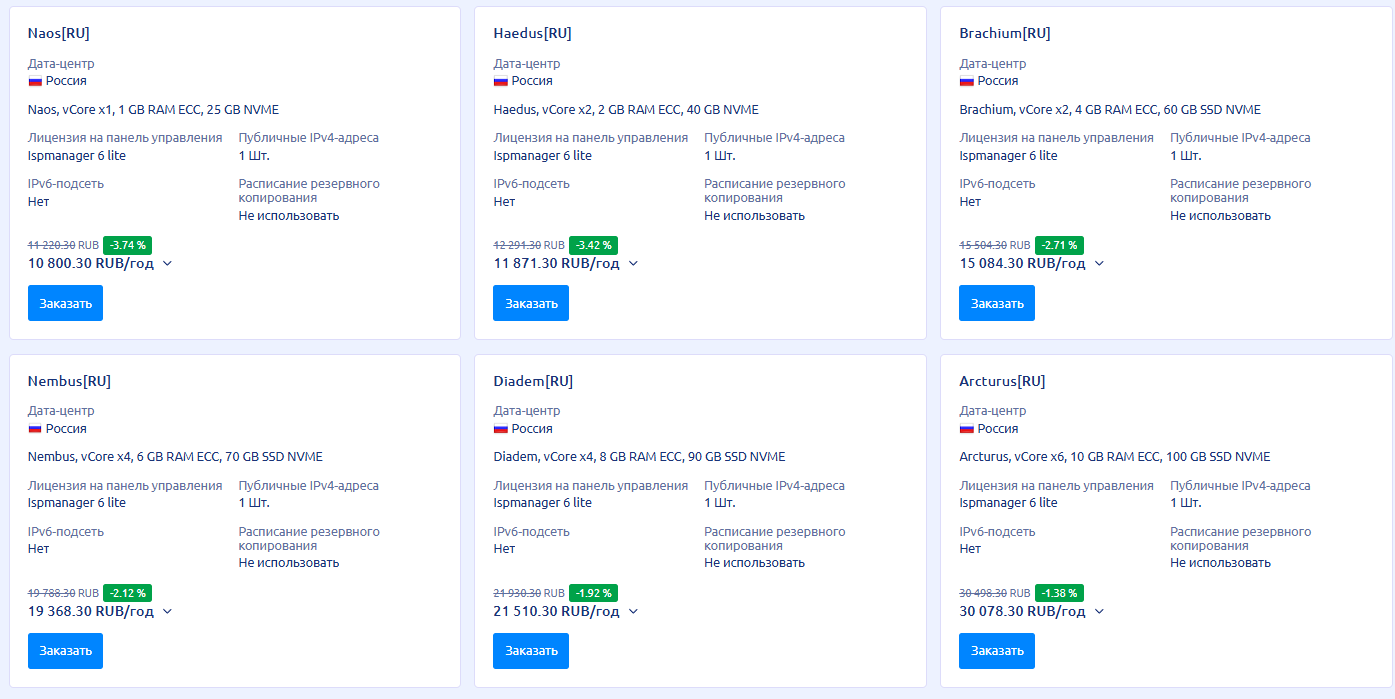Expand the price period dropdown on Diadem card
This screenshot has height=699, width=1395.
tap(631, 611)
